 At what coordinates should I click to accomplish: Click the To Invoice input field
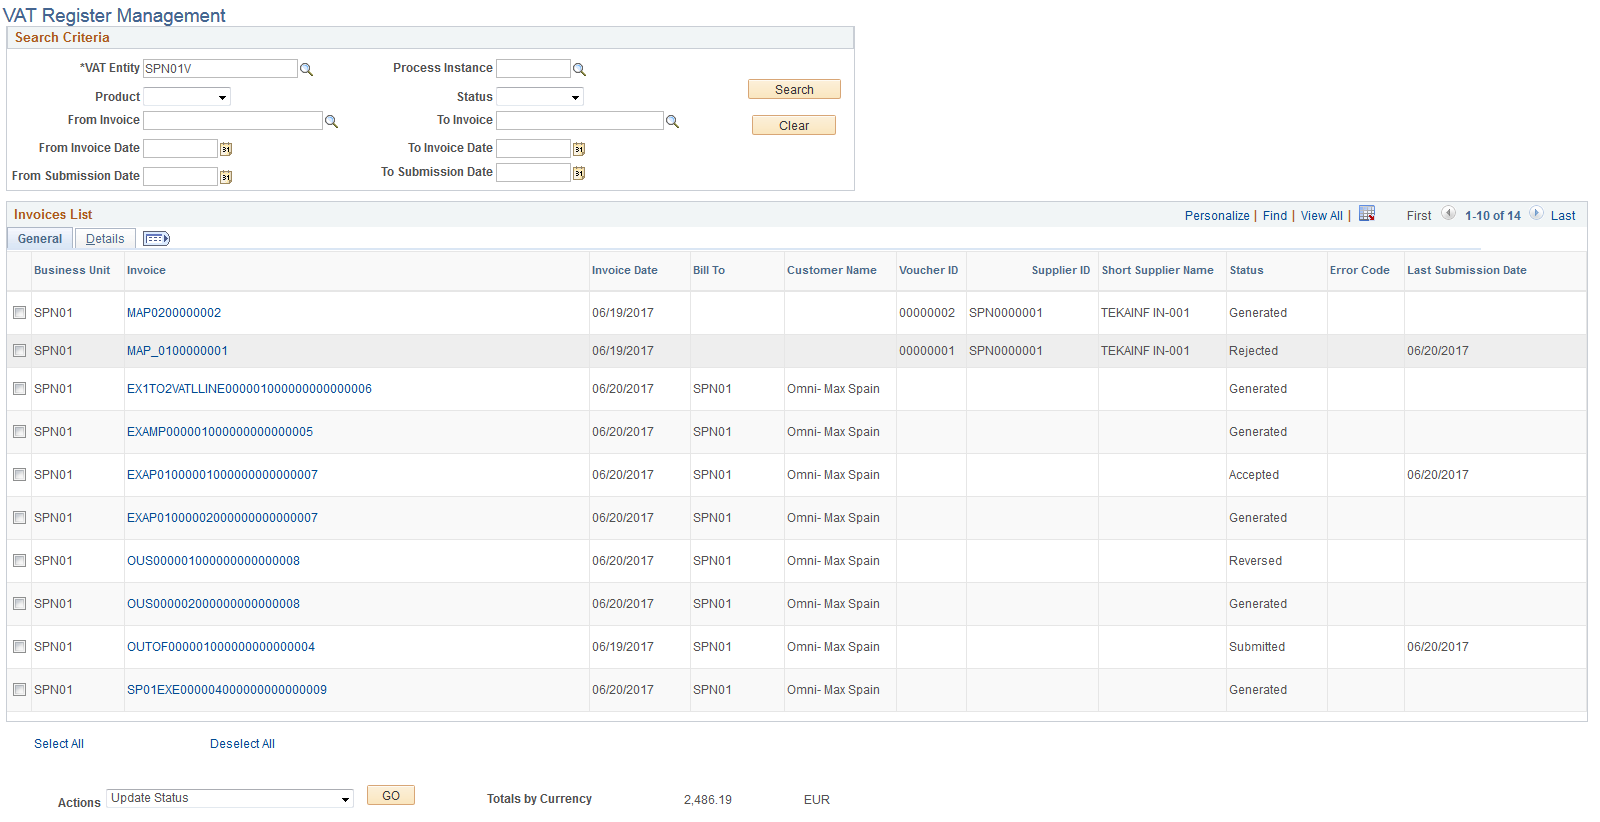(580, 120)
